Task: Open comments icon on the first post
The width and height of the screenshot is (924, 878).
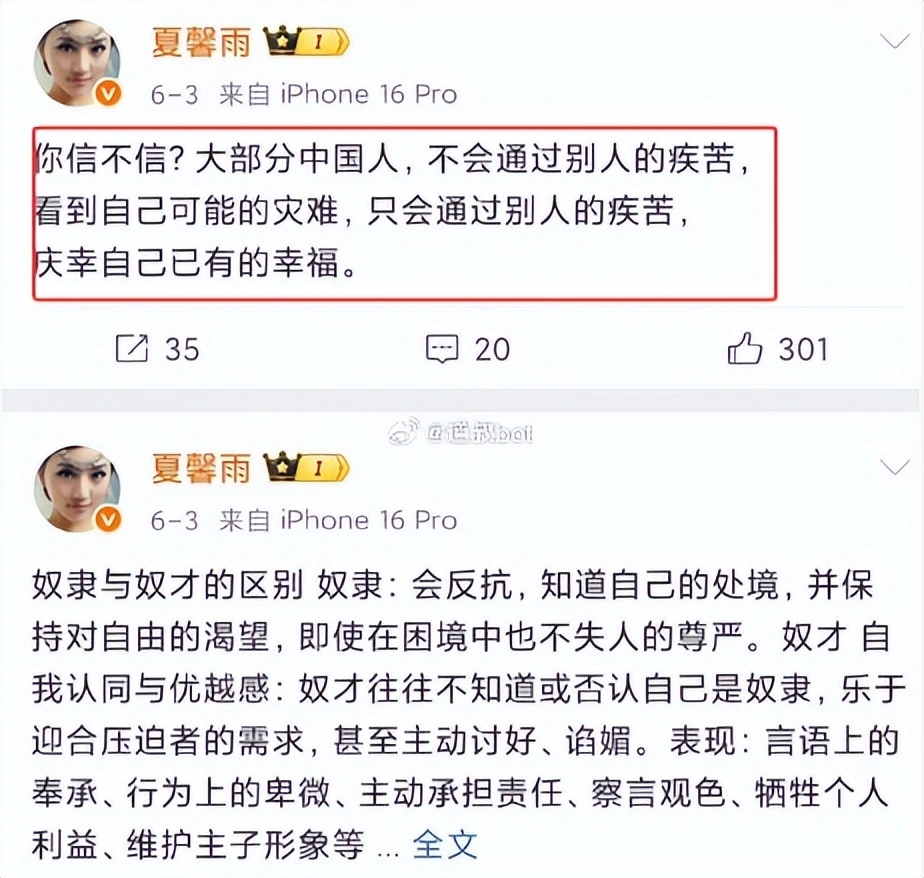Action: (x=442, y=349)
